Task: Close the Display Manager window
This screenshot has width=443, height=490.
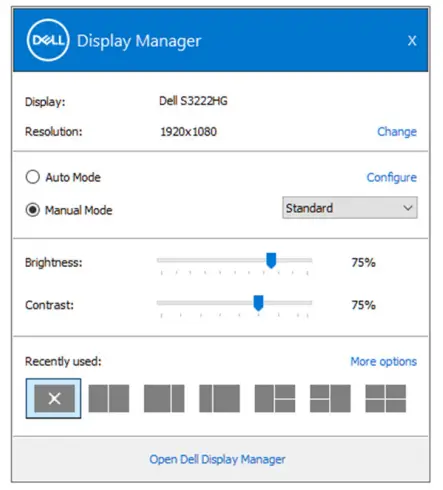Action: point(412,41)
